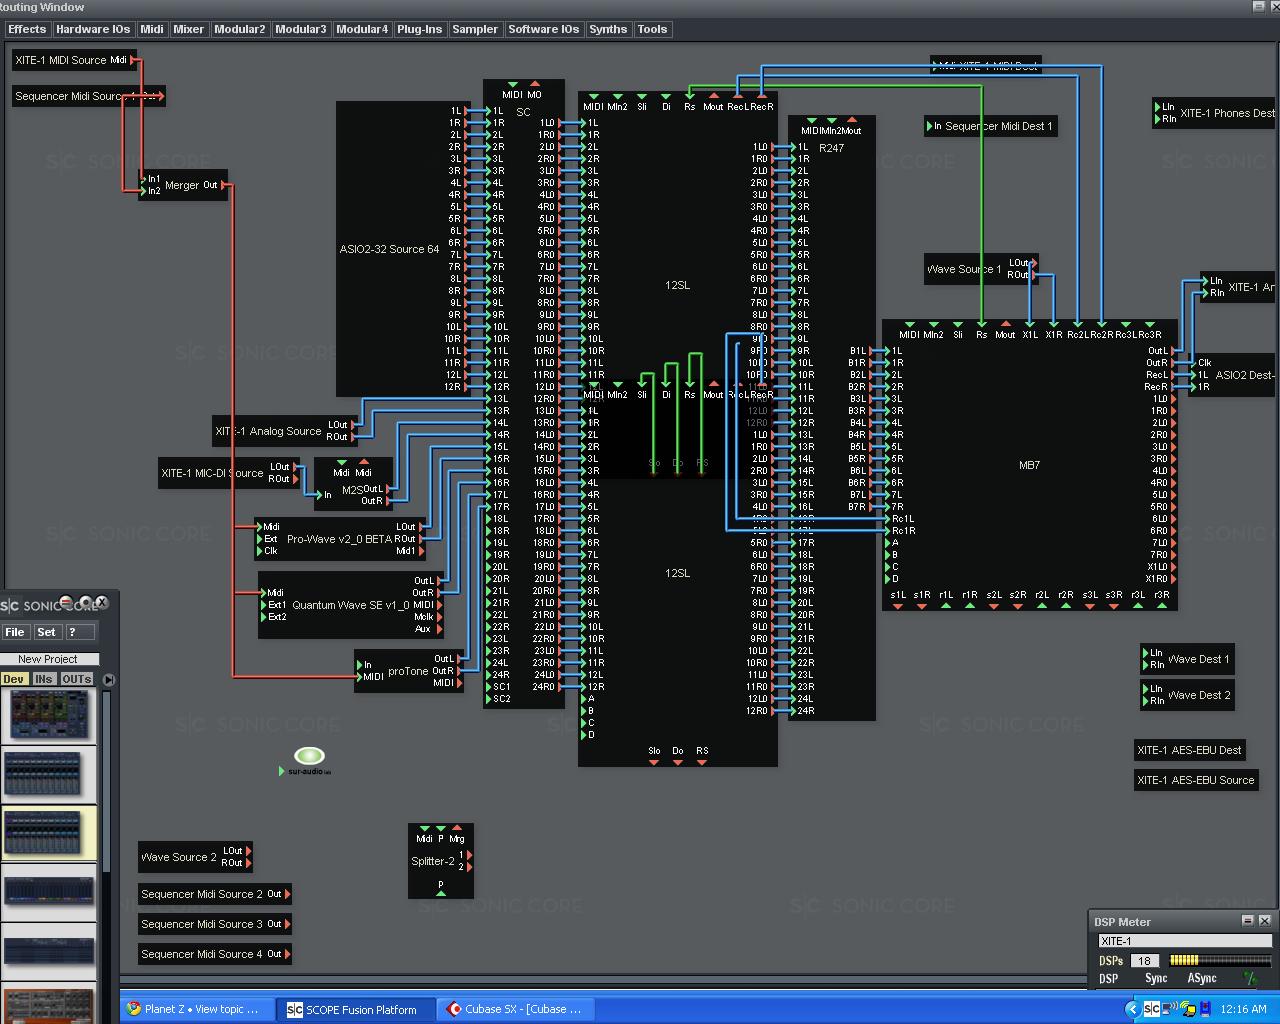Click the New Project name field
1280x1024 pixels.
[x=50, y=658]
